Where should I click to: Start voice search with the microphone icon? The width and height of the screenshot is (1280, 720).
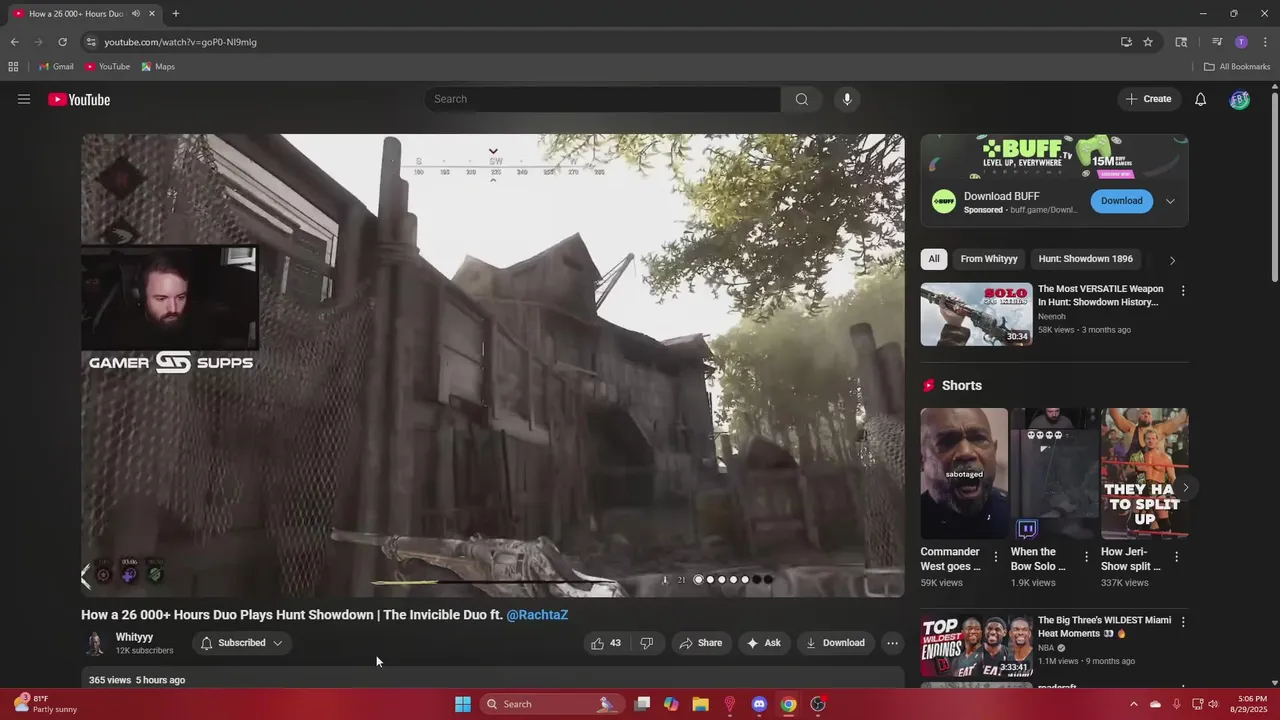847,99
